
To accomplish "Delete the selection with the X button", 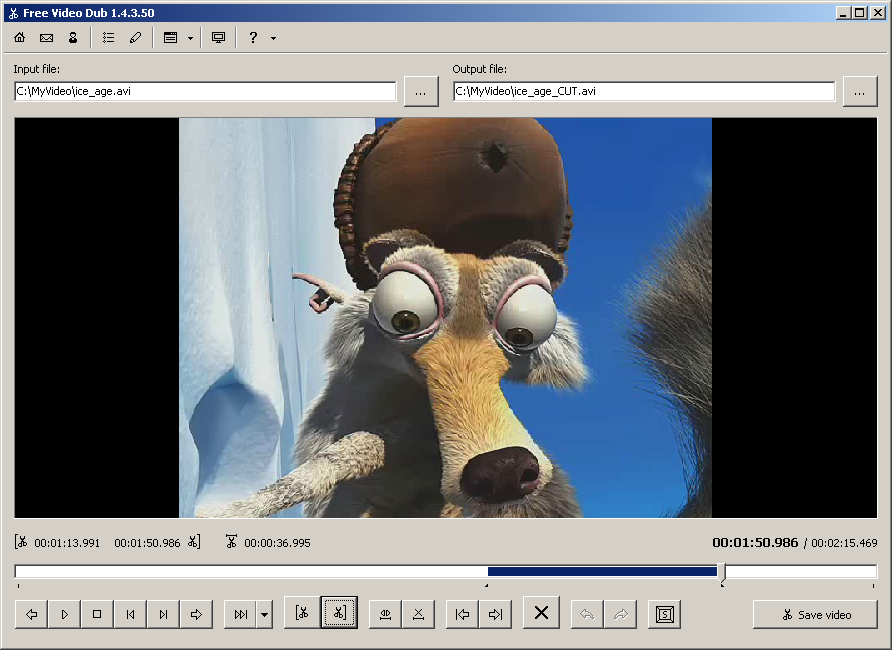I will point(541,614).
